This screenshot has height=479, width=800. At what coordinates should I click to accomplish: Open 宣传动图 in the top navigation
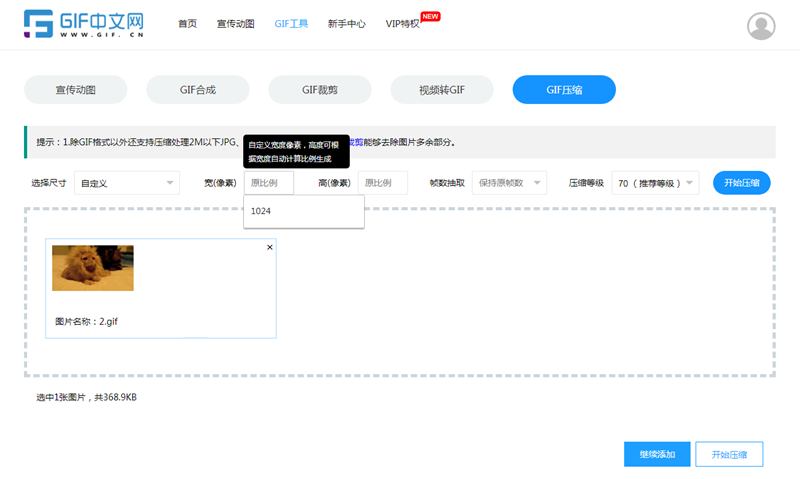[236, 24]
